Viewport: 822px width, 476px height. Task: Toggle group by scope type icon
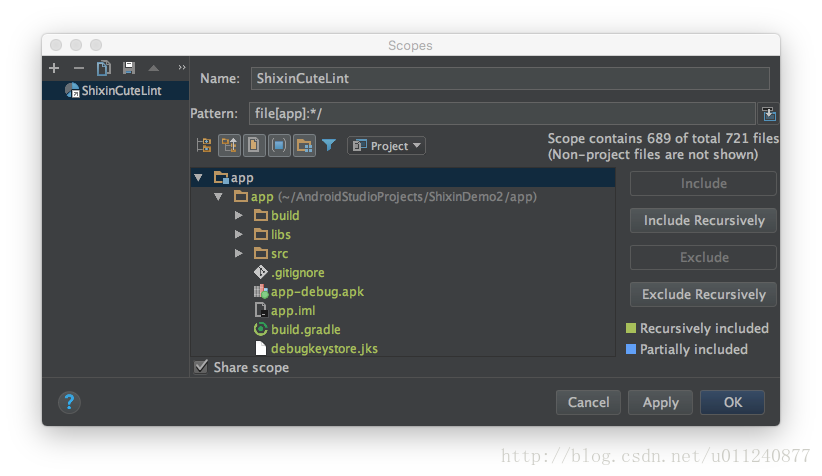[304, 145]
